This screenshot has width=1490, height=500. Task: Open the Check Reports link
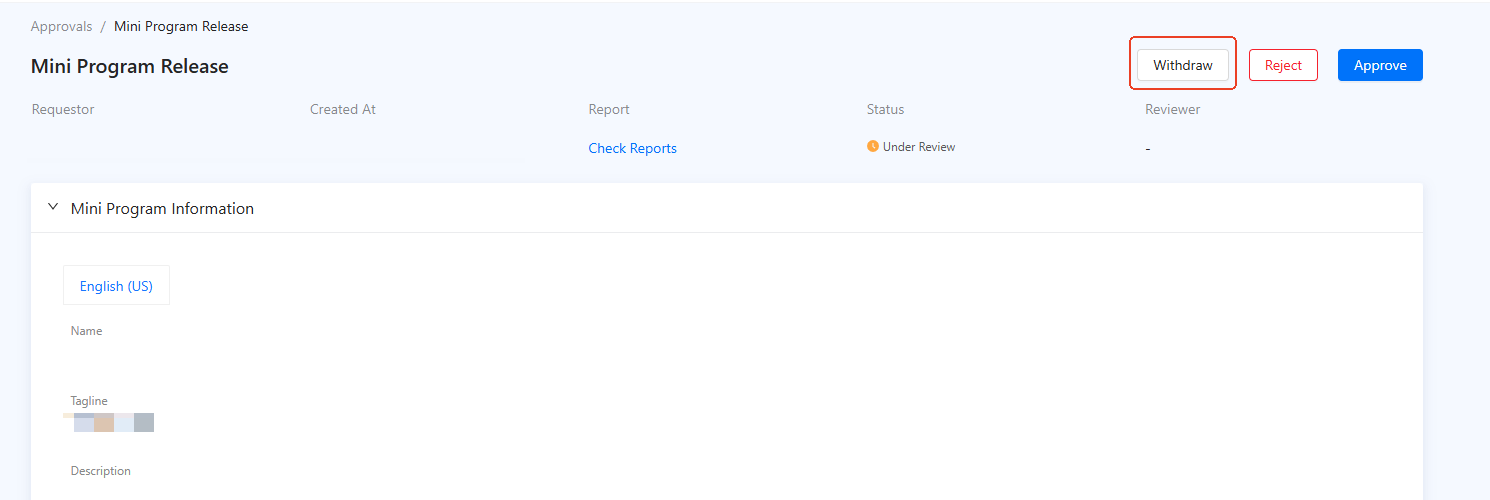632,148
